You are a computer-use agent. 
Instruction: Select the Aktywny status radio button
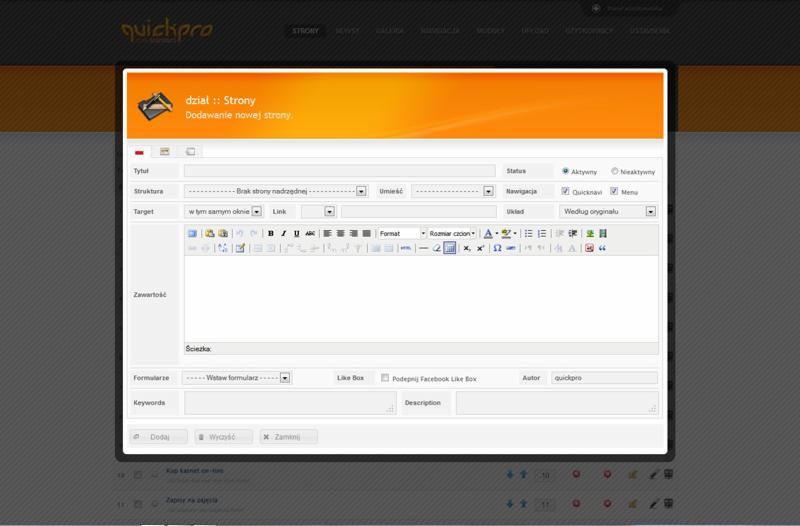click(x=566, y=171)
